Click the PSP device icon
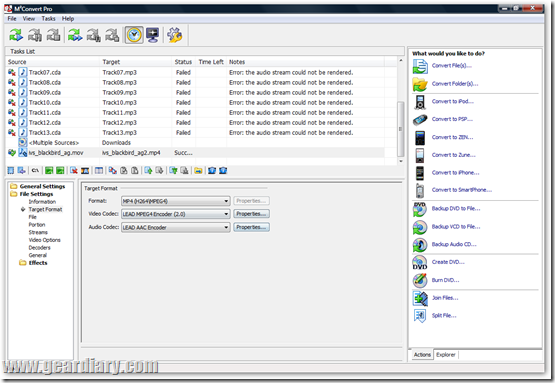This screenshot has width=555, height=383. click(x=420, y=120)
